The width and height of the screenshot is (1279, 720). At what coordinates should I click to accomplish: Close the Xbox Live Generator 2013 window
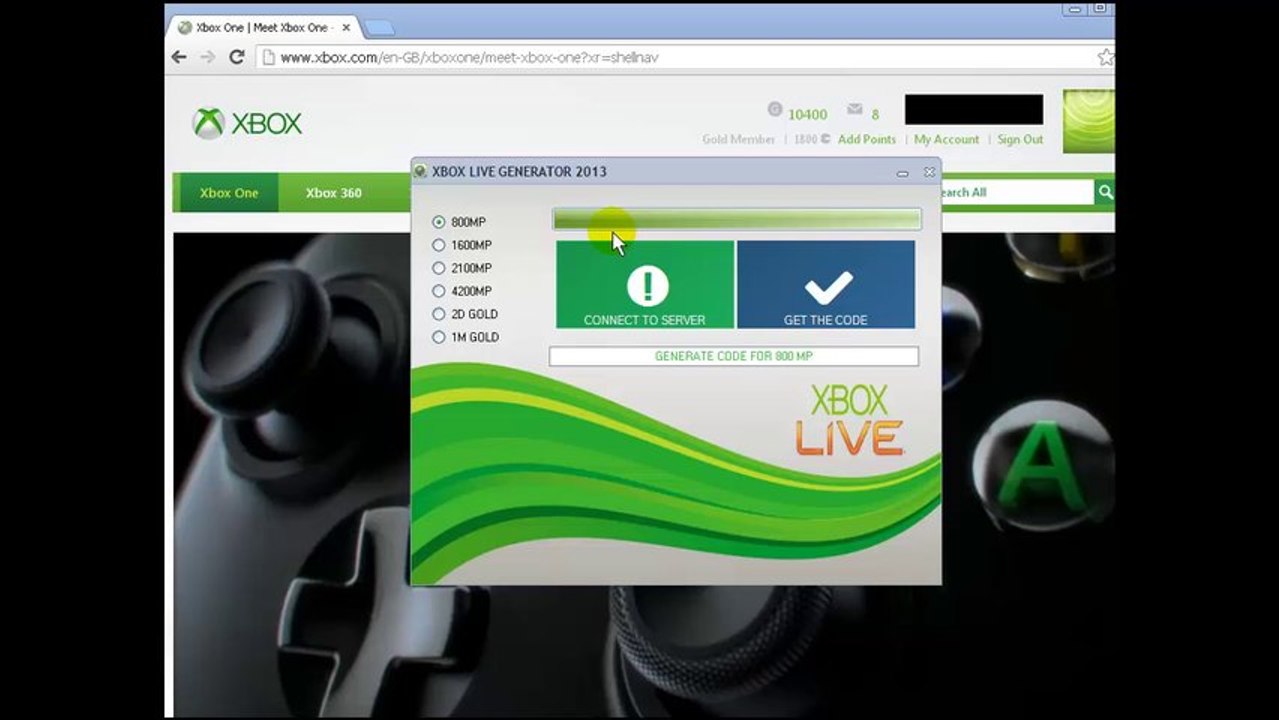pyautogui.click(x=929, y=173)
